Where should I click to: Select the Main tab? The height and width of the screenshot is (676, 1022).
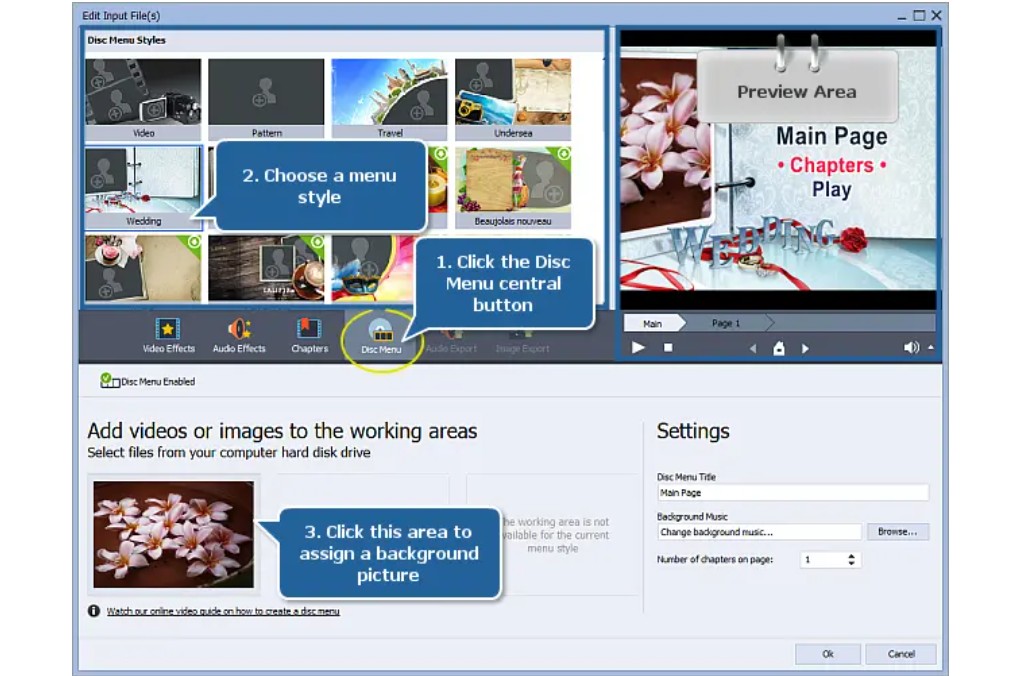point(655,323)
